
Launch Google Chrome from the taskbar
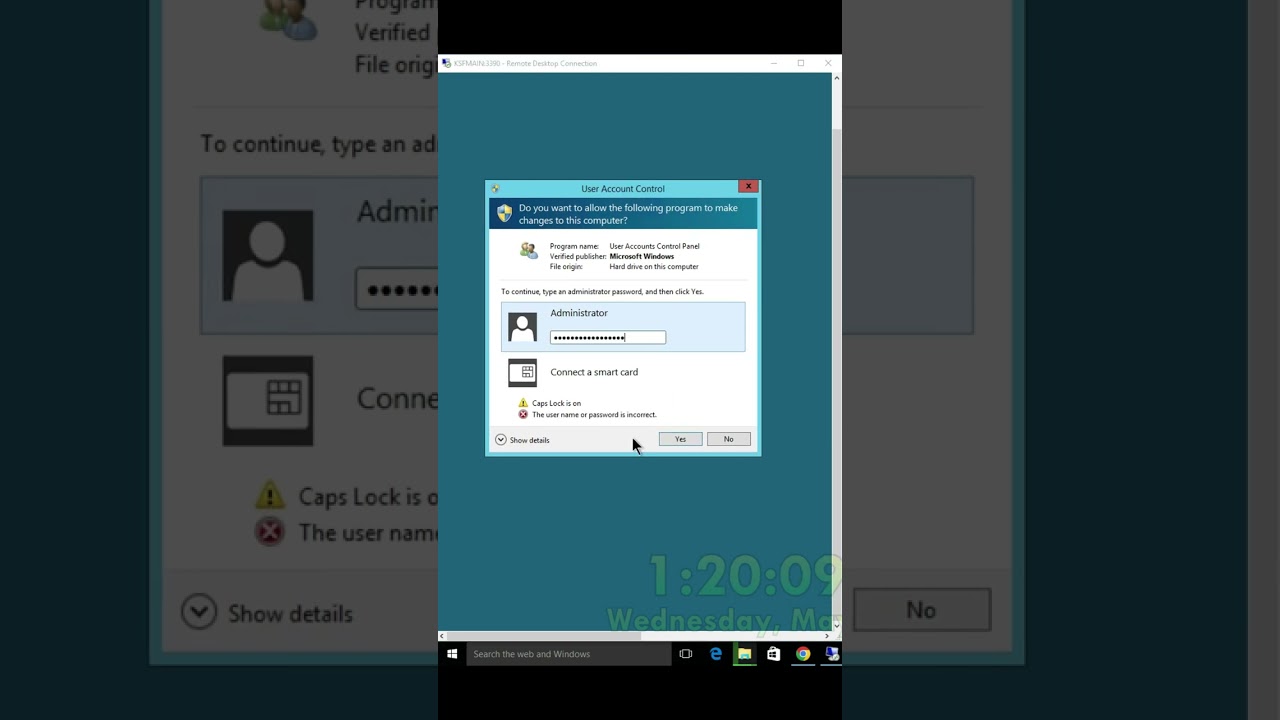[x=803, y=654]
